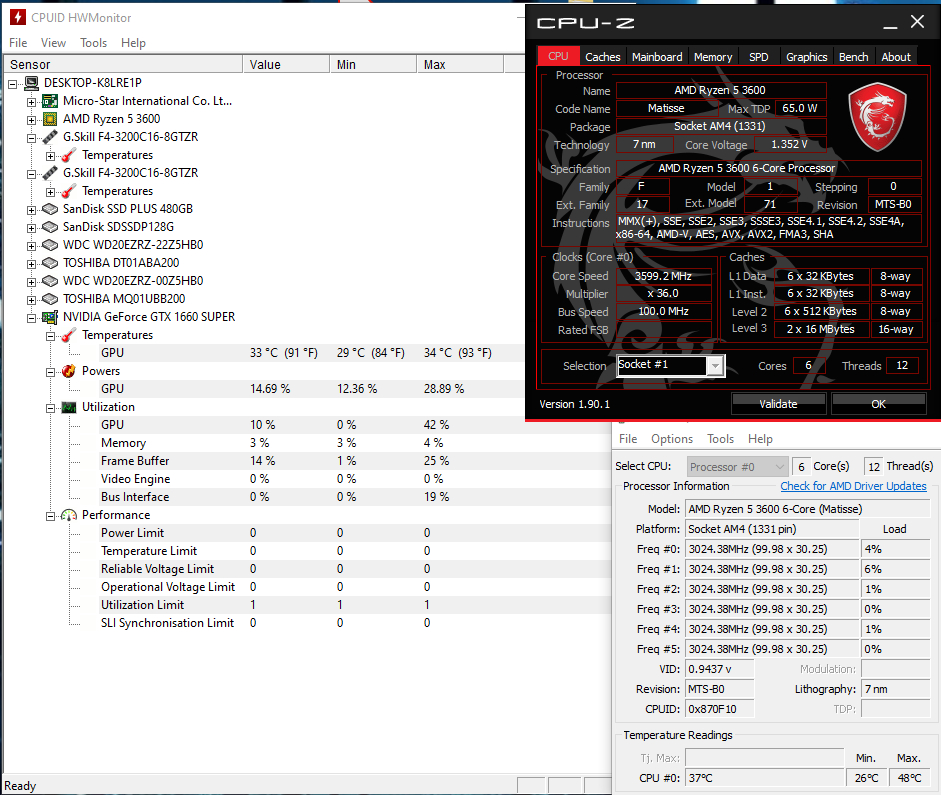Click the OK button in CPU-Z
This screenshot has width=941, height=795.
tap(879, 404)
